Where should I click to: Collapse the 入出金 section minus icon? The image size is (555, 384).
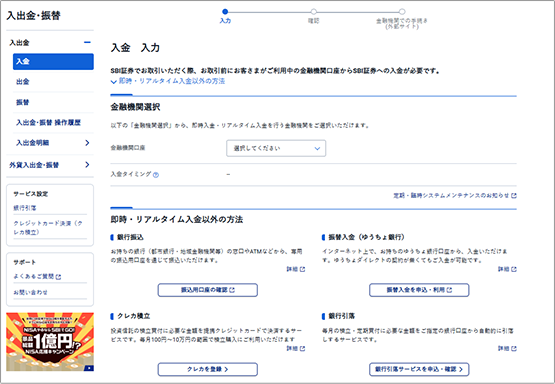click(x=87, y=42)
